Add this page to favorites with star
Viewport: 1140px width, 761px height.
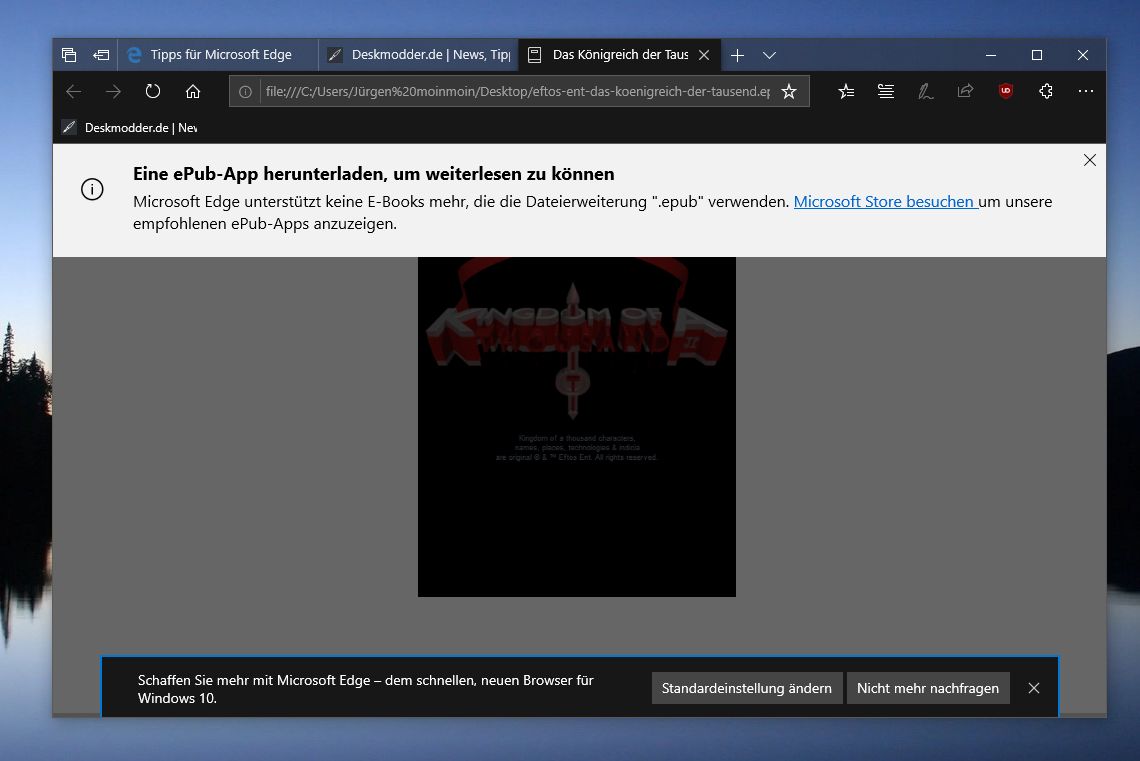pyautogui.click(x=789, y=92)
